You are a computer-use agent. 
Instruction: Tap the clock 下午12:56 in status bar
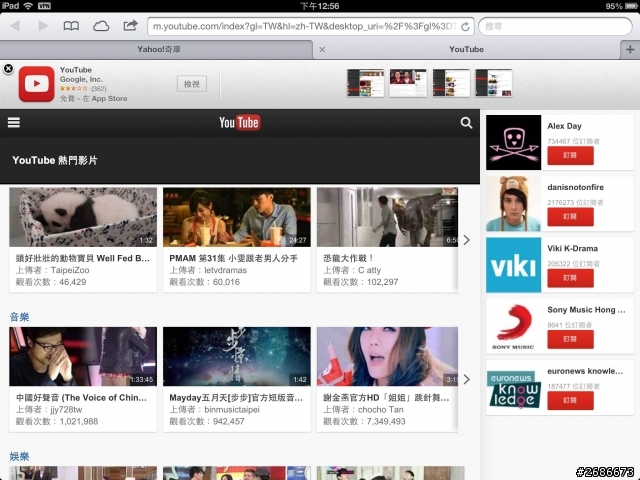tap(320, 6)
